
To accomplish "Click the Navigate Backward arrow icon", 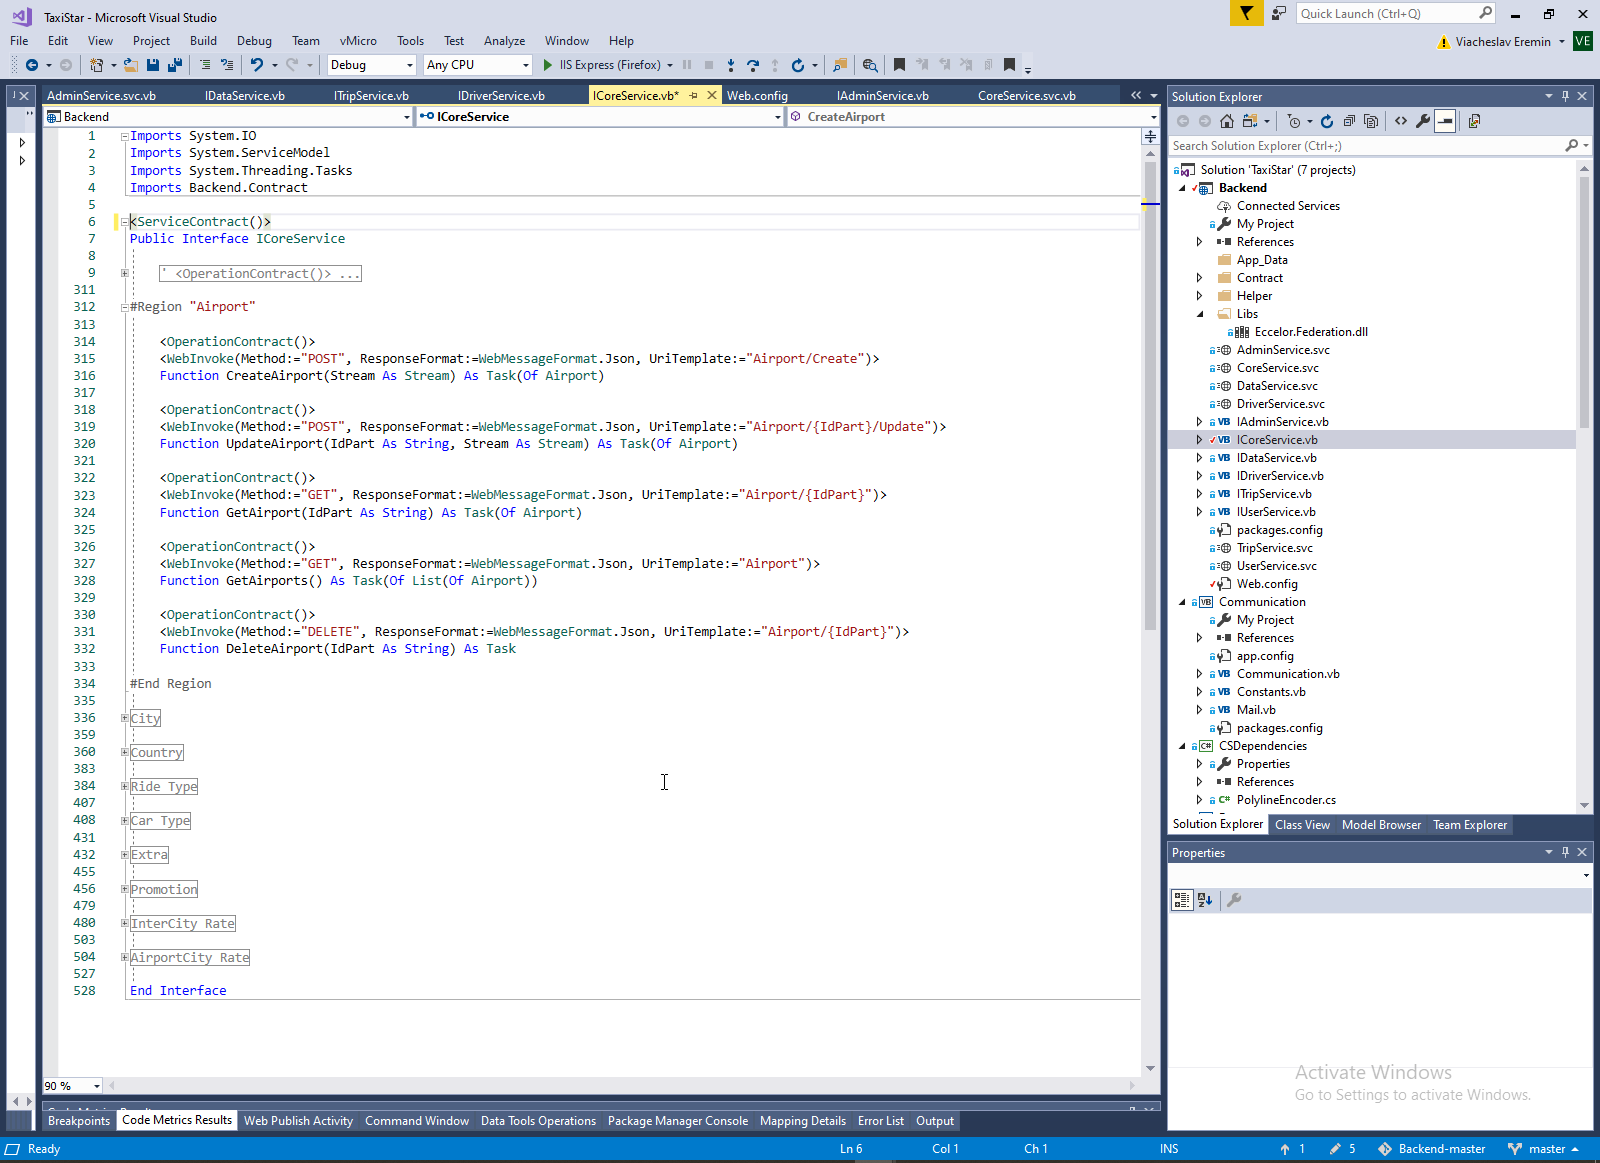I will click(x=32, y=65).
